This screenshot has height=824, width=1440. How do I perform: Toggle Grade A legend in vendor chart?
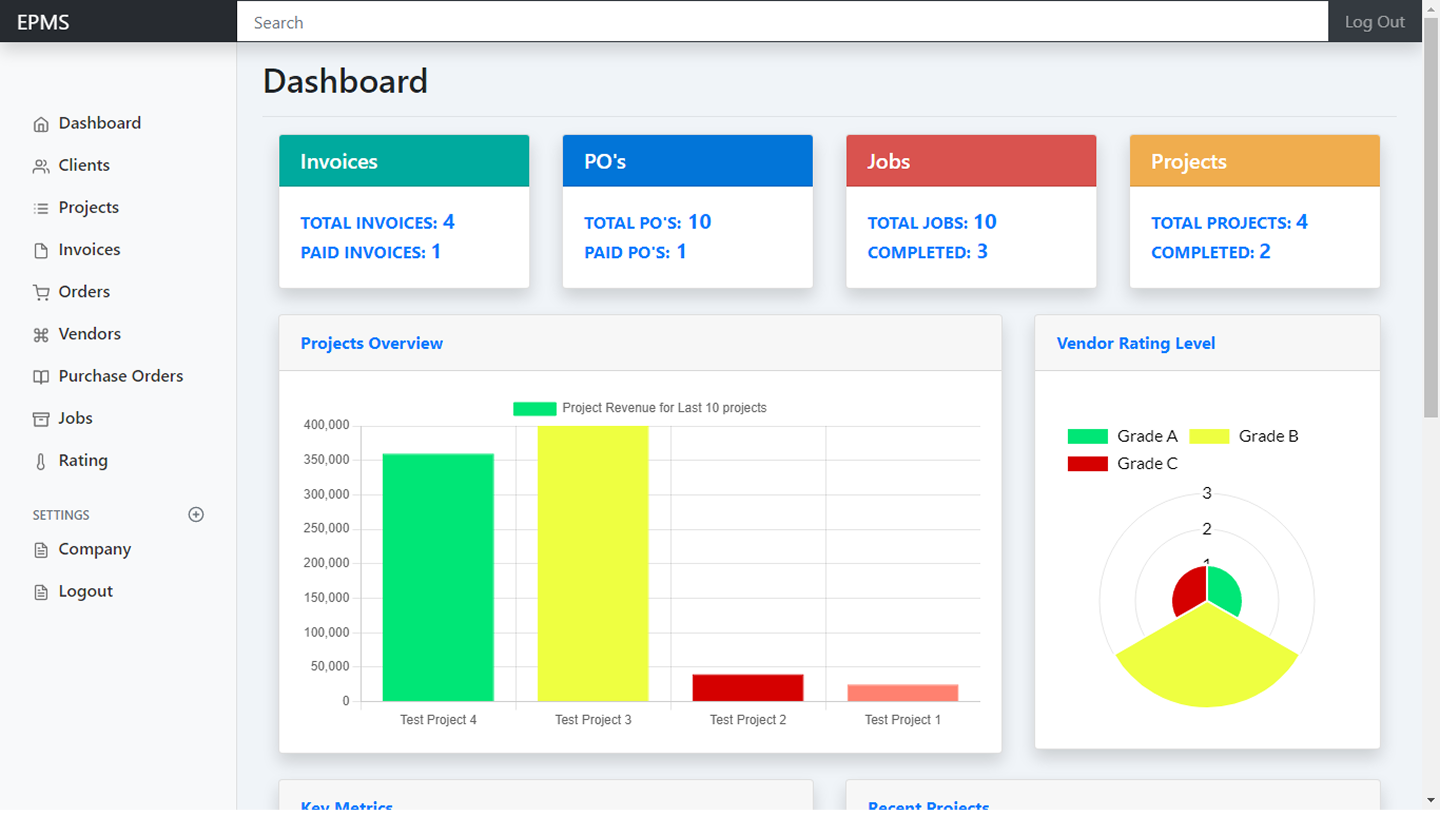pos(1122,436)
